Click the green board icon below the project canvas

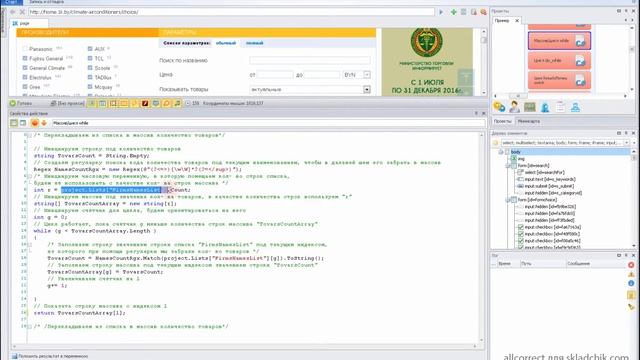point(530,107)
